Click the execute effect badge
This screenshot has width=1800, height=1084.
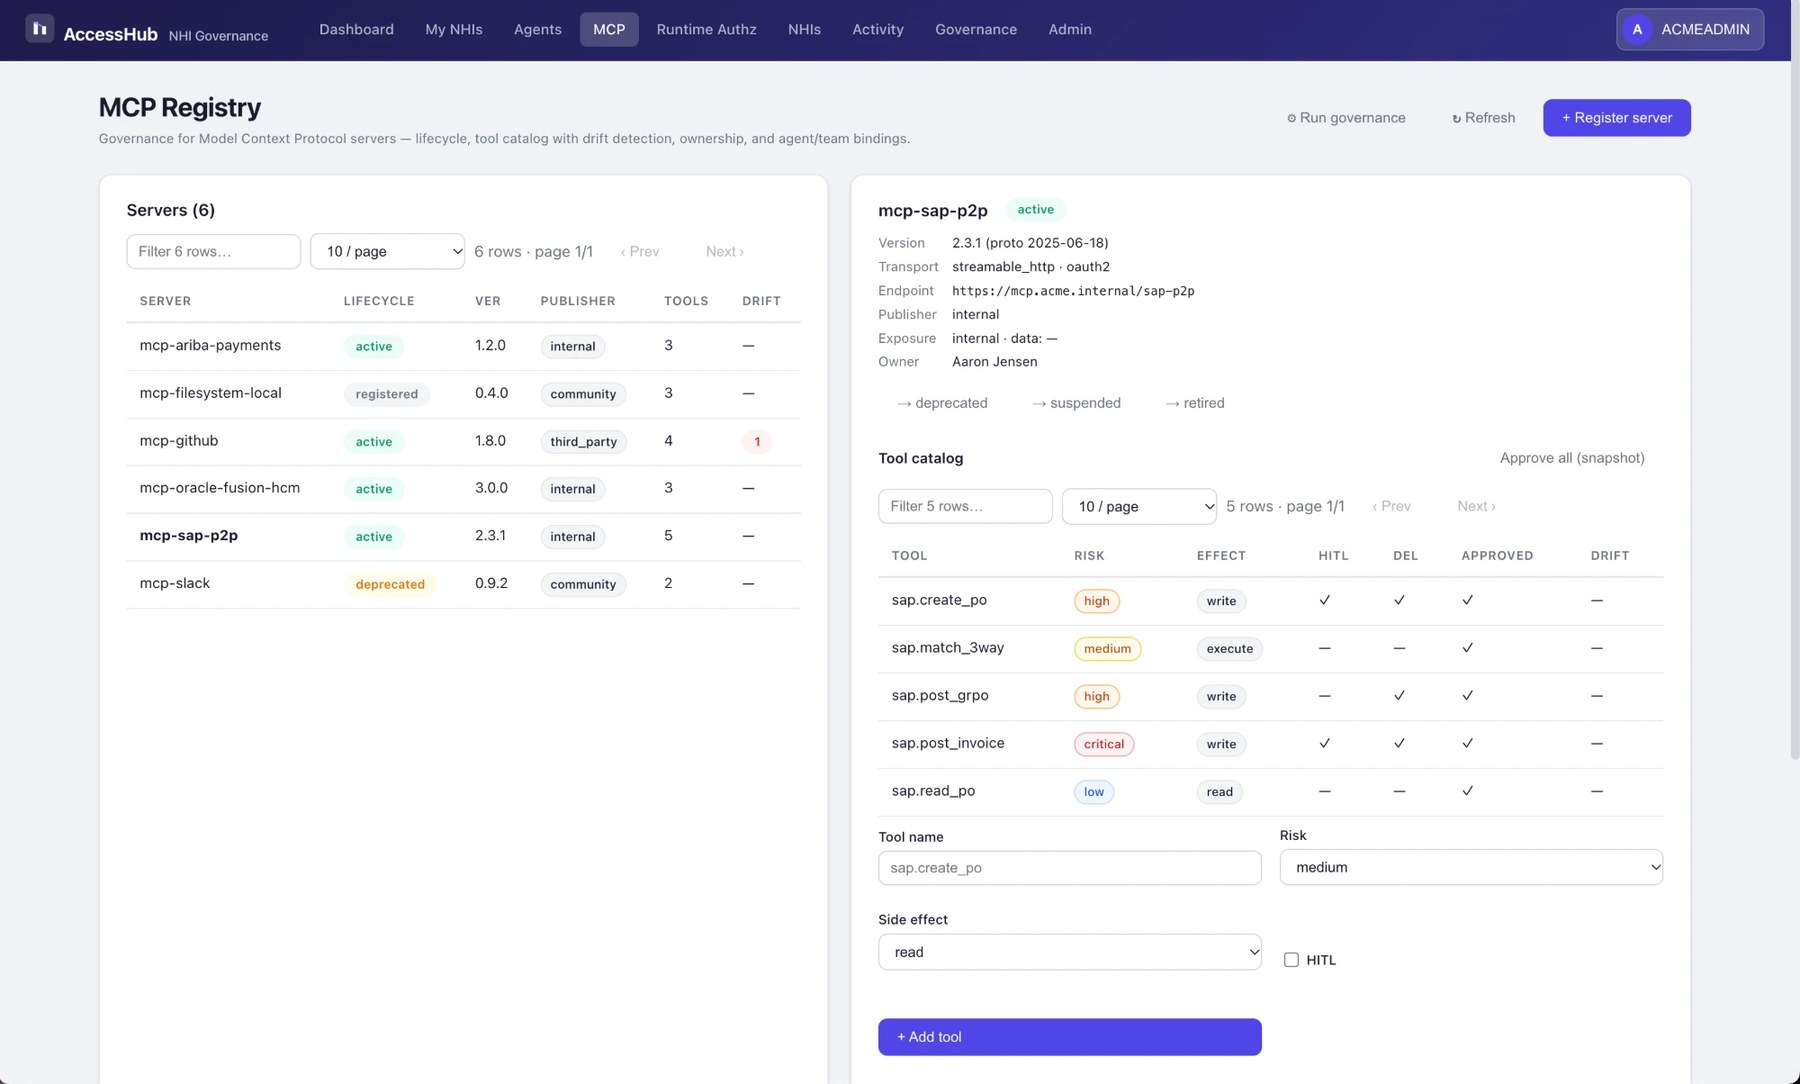tap(1229, 649)
